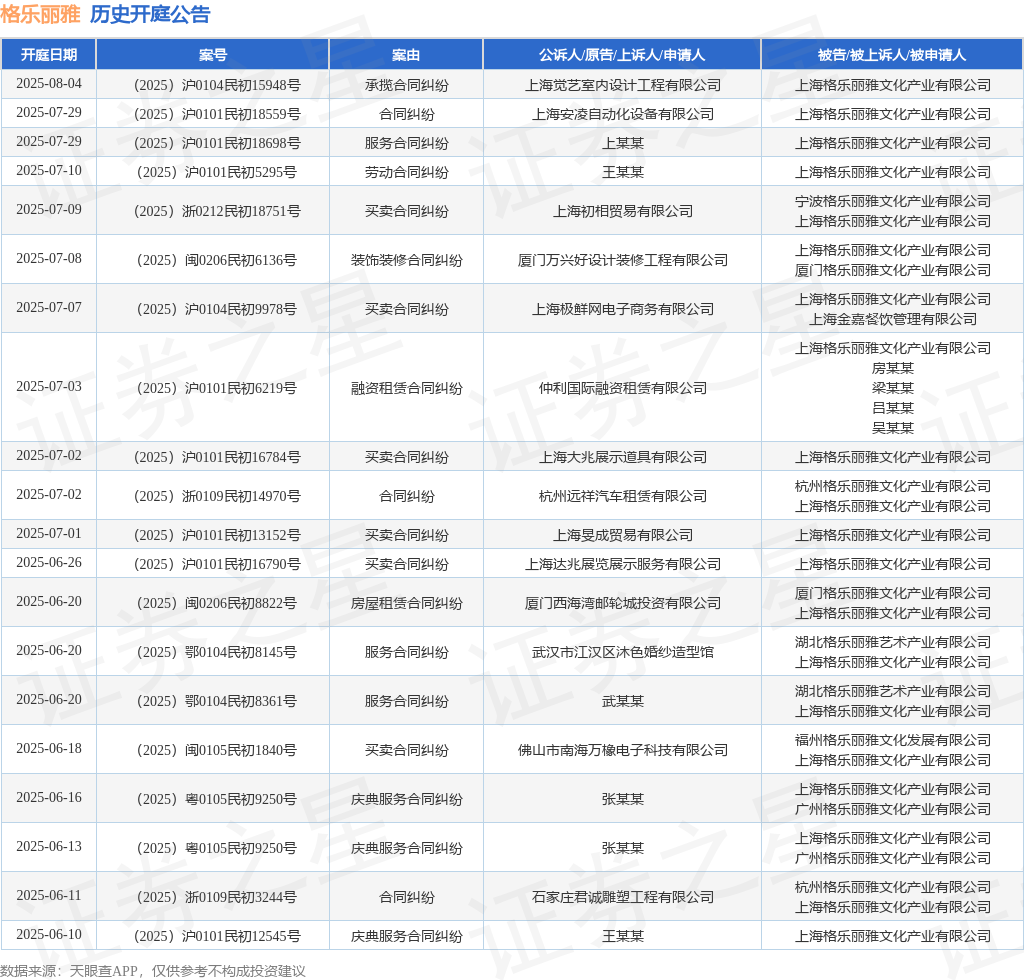Select date cell 2025-06-18
1024x980 pixels.
(x=49, y=748)
